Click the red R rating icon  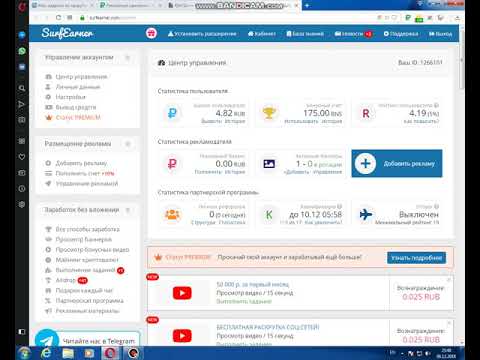[366, 113]
